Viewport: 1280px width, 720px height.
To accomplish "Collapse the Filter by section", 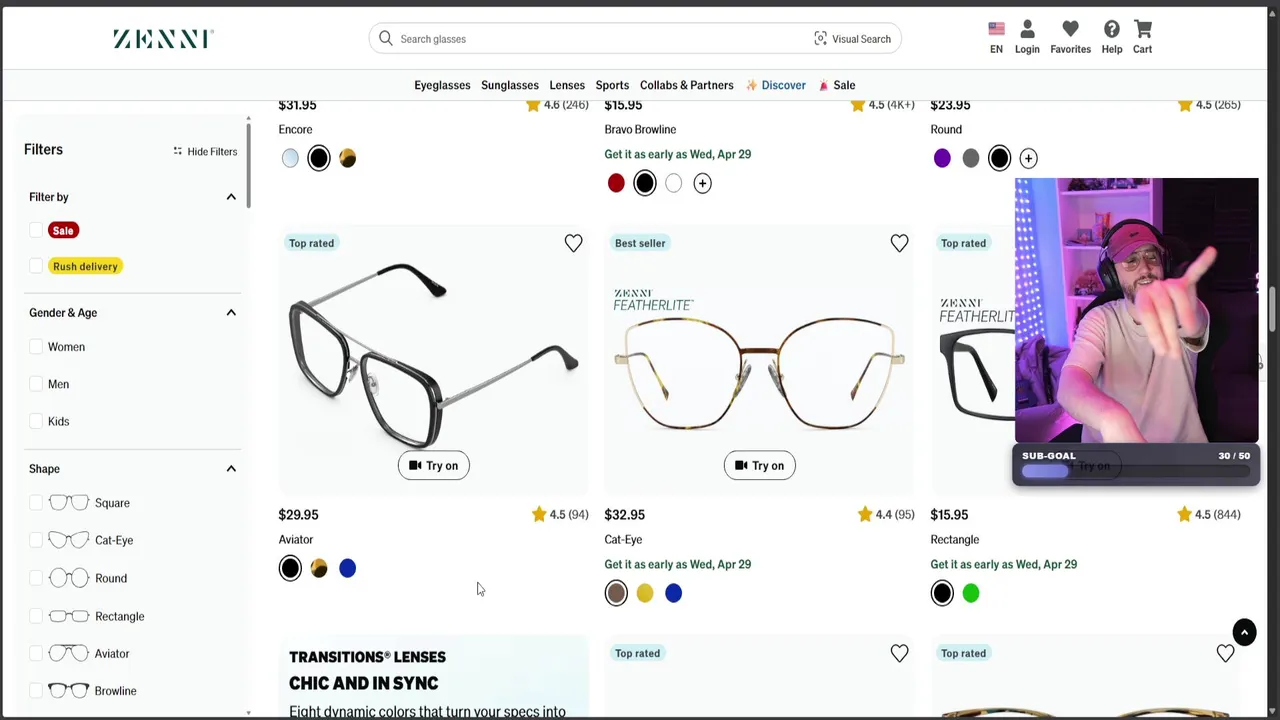I will [x=231, y=197].
